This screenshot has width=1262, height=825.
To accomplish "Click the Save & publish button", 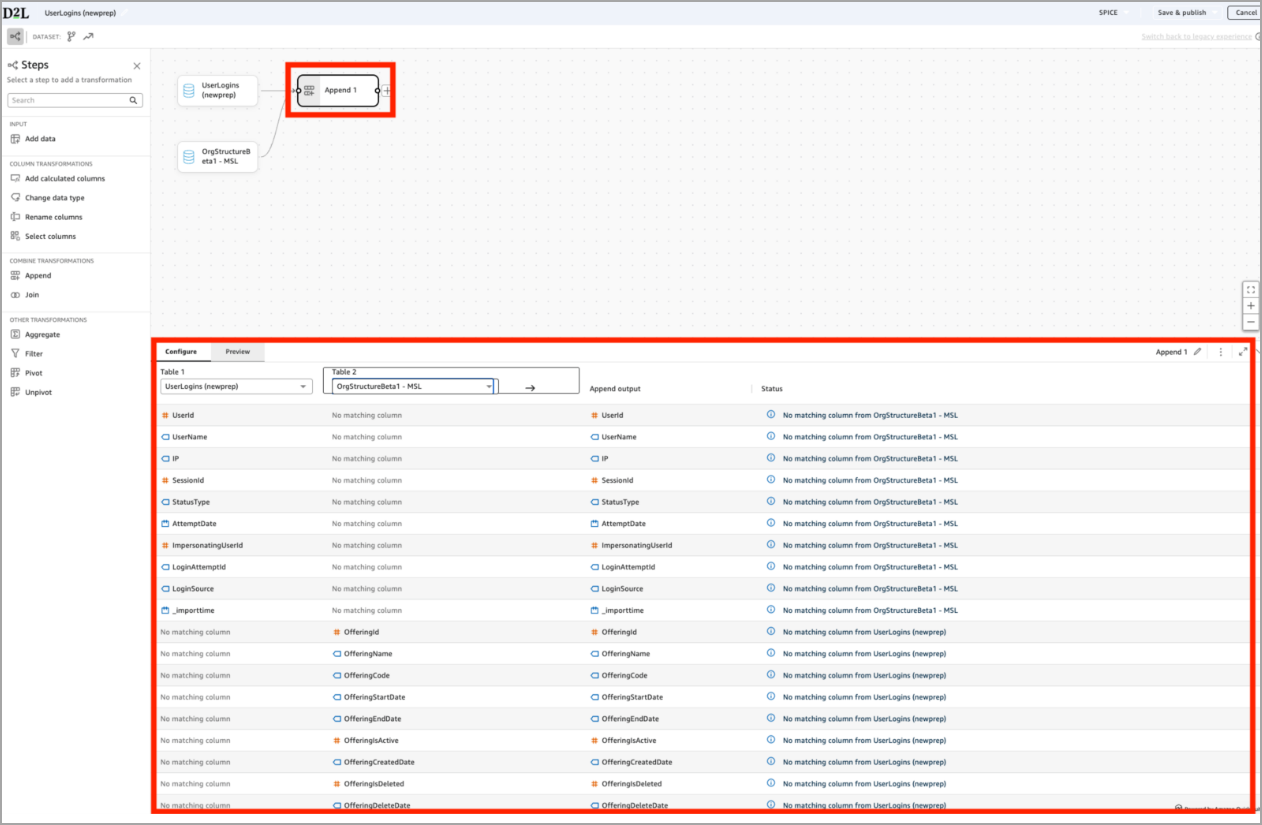I will (1181, 12).
